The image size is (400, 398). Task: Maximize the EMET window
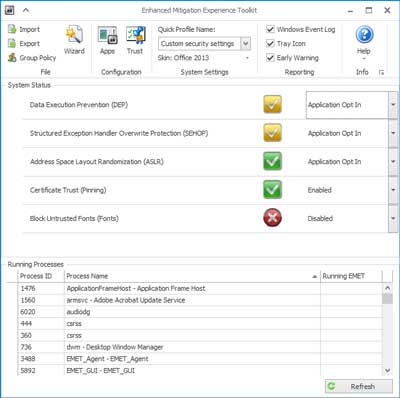point(369,10)
